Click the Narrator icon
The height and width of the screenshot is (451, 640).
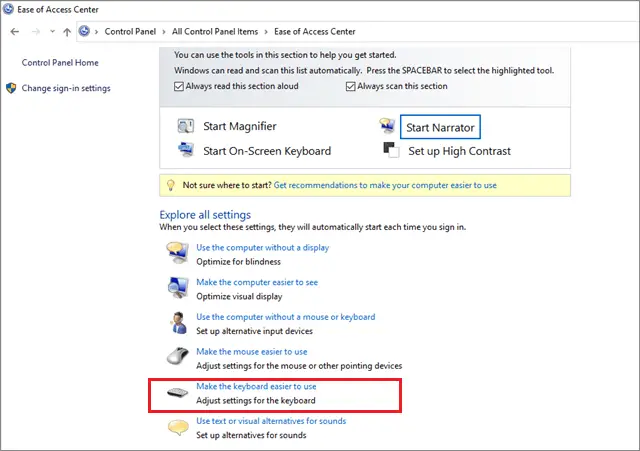(387, 126)
